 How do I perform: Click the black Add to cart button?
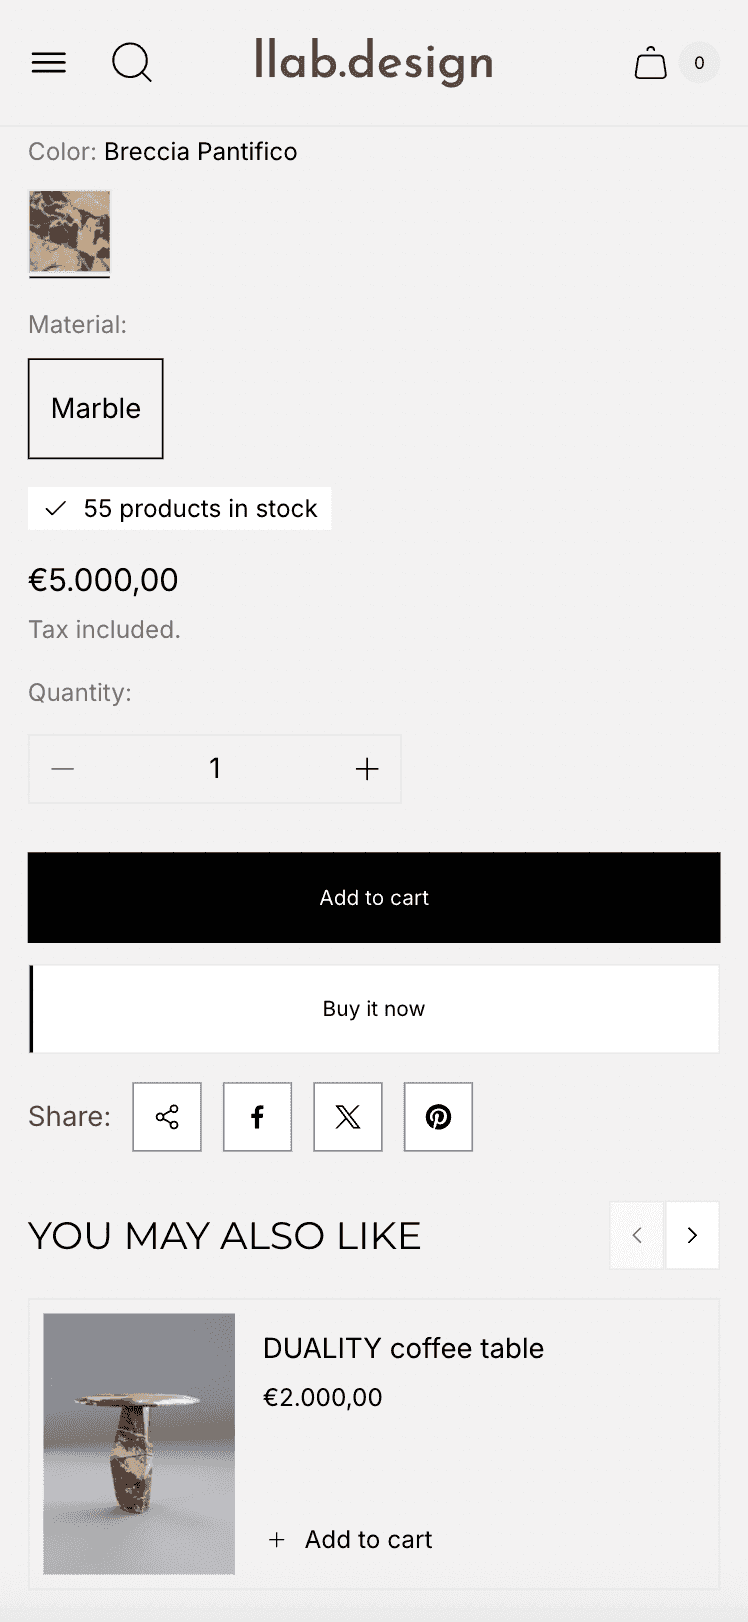[374, 898]
